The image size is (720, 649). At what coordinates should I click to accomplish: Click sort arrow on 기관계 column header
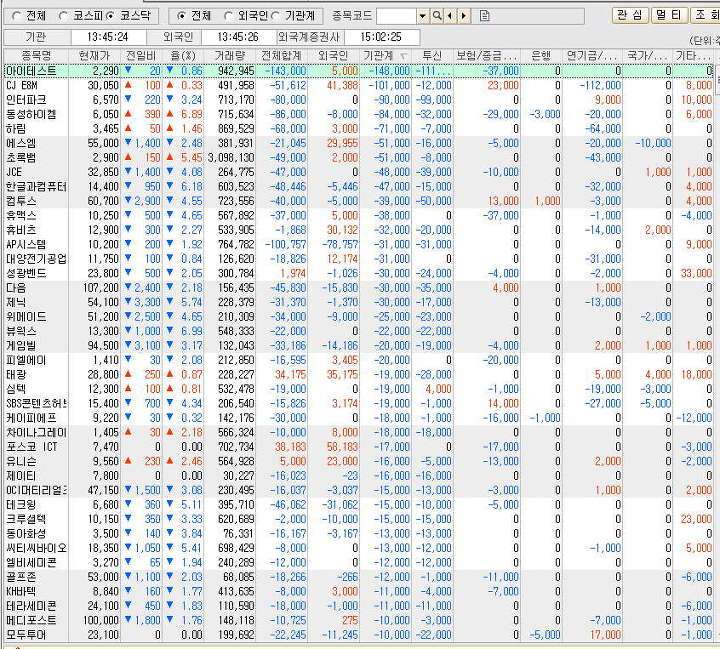point(404,56)
